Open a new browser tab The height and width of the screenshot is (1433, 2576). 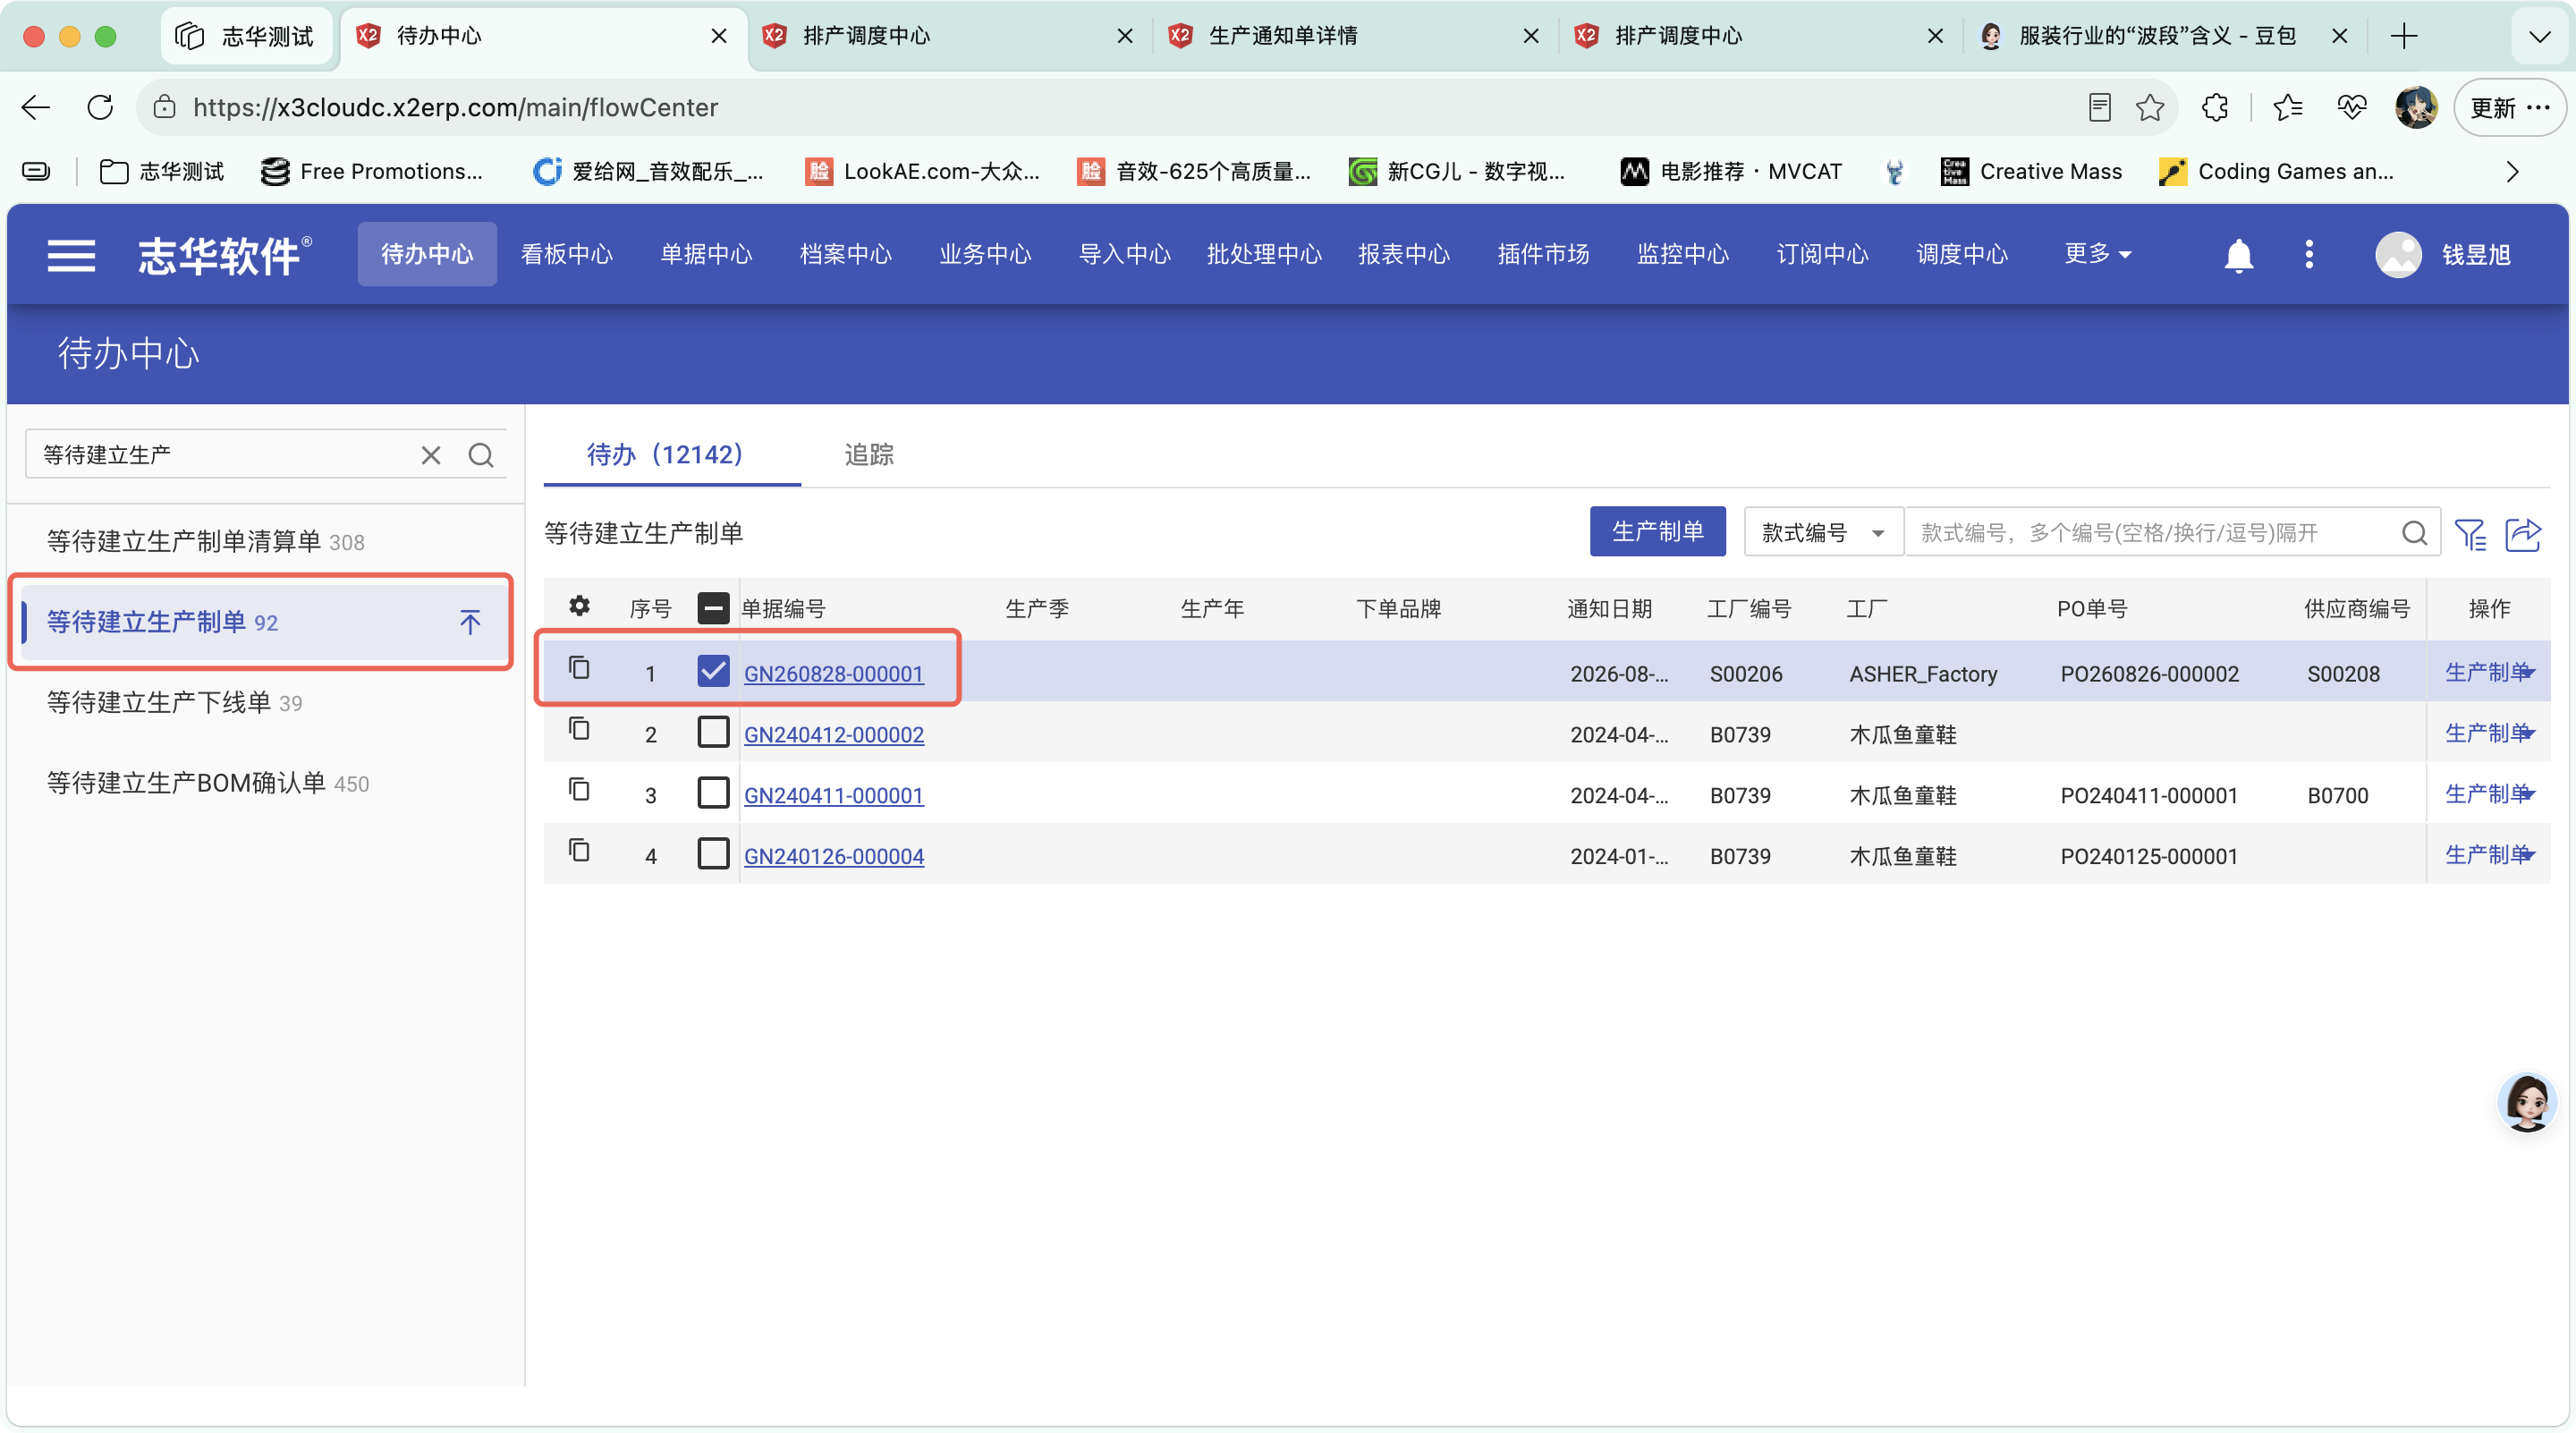tap(2404, 36)
